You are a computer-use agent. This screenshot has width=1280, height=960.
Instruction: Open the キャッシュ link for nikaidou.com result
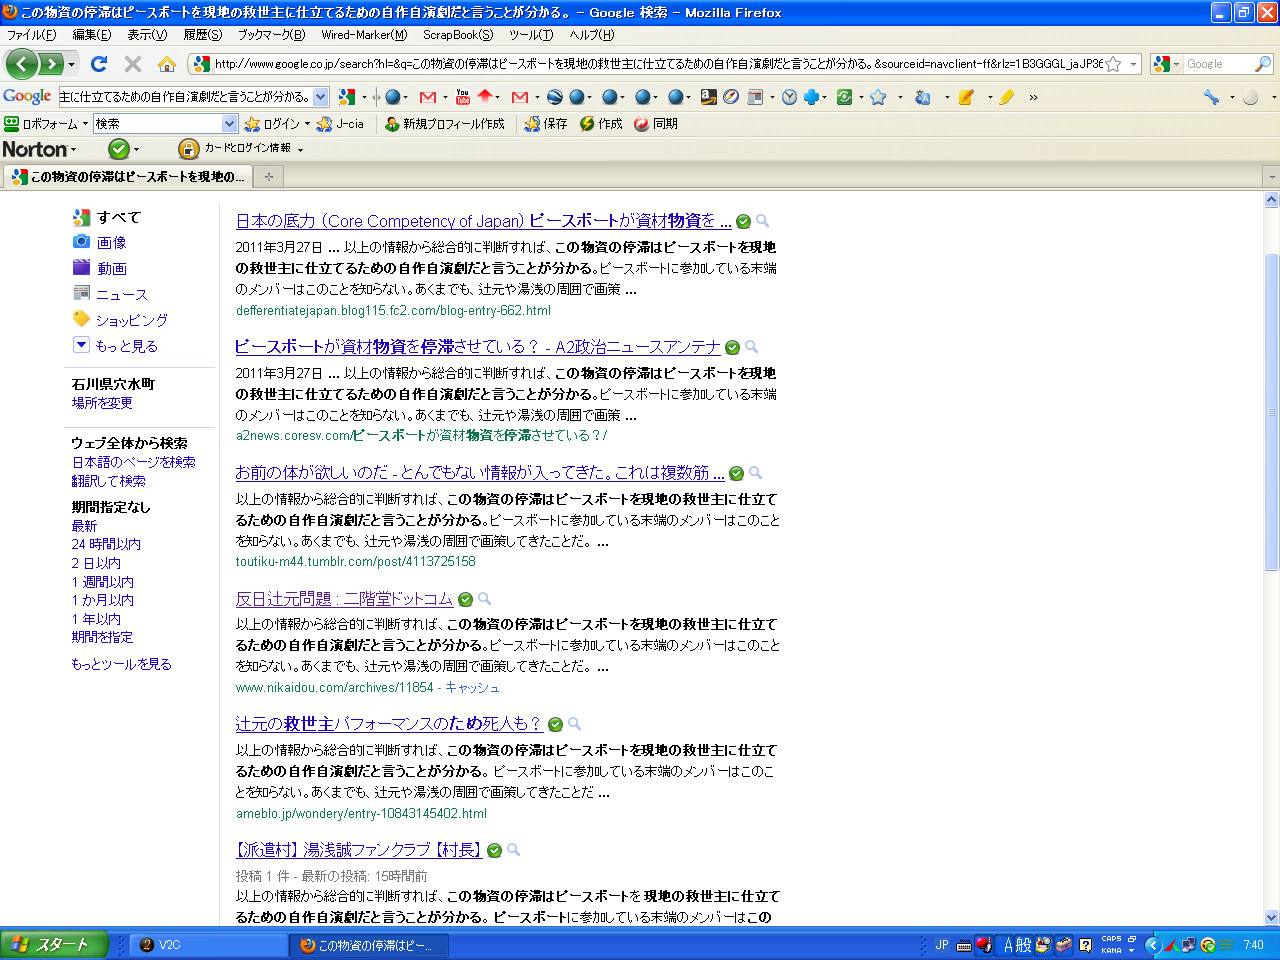click(x=472, y=687)
